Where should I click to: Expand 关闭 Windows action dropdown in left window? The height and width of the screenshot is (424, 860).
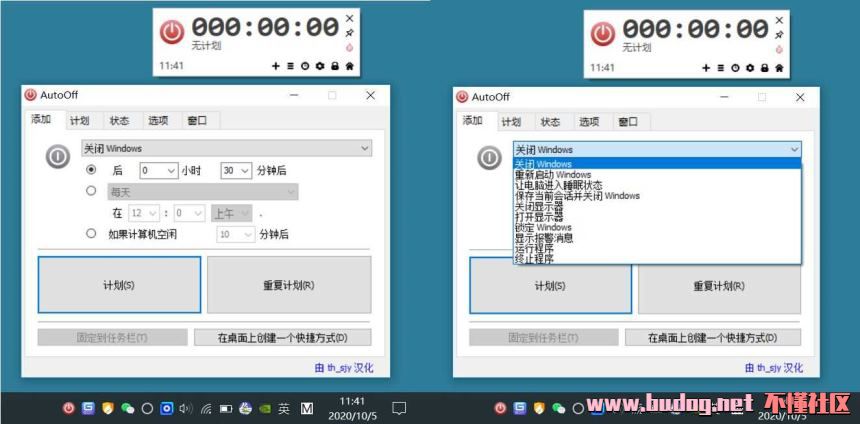227,148
